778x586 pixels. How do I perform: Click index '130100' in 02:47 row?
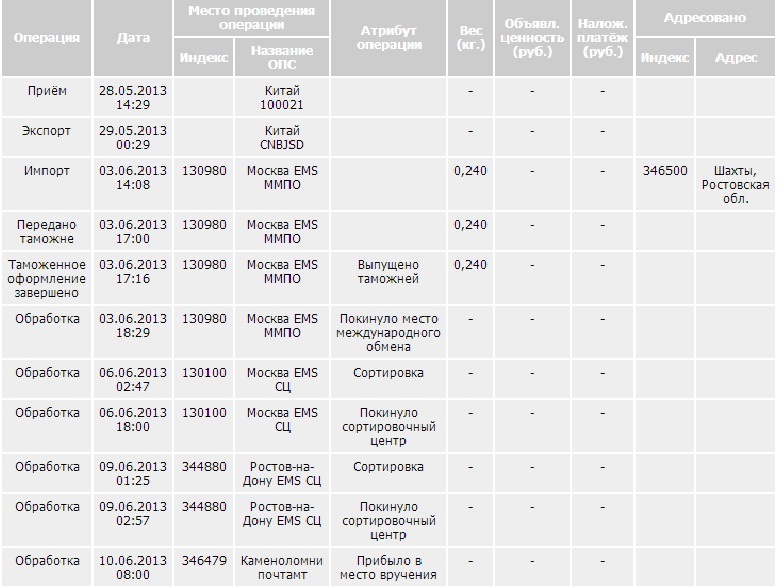204,373
